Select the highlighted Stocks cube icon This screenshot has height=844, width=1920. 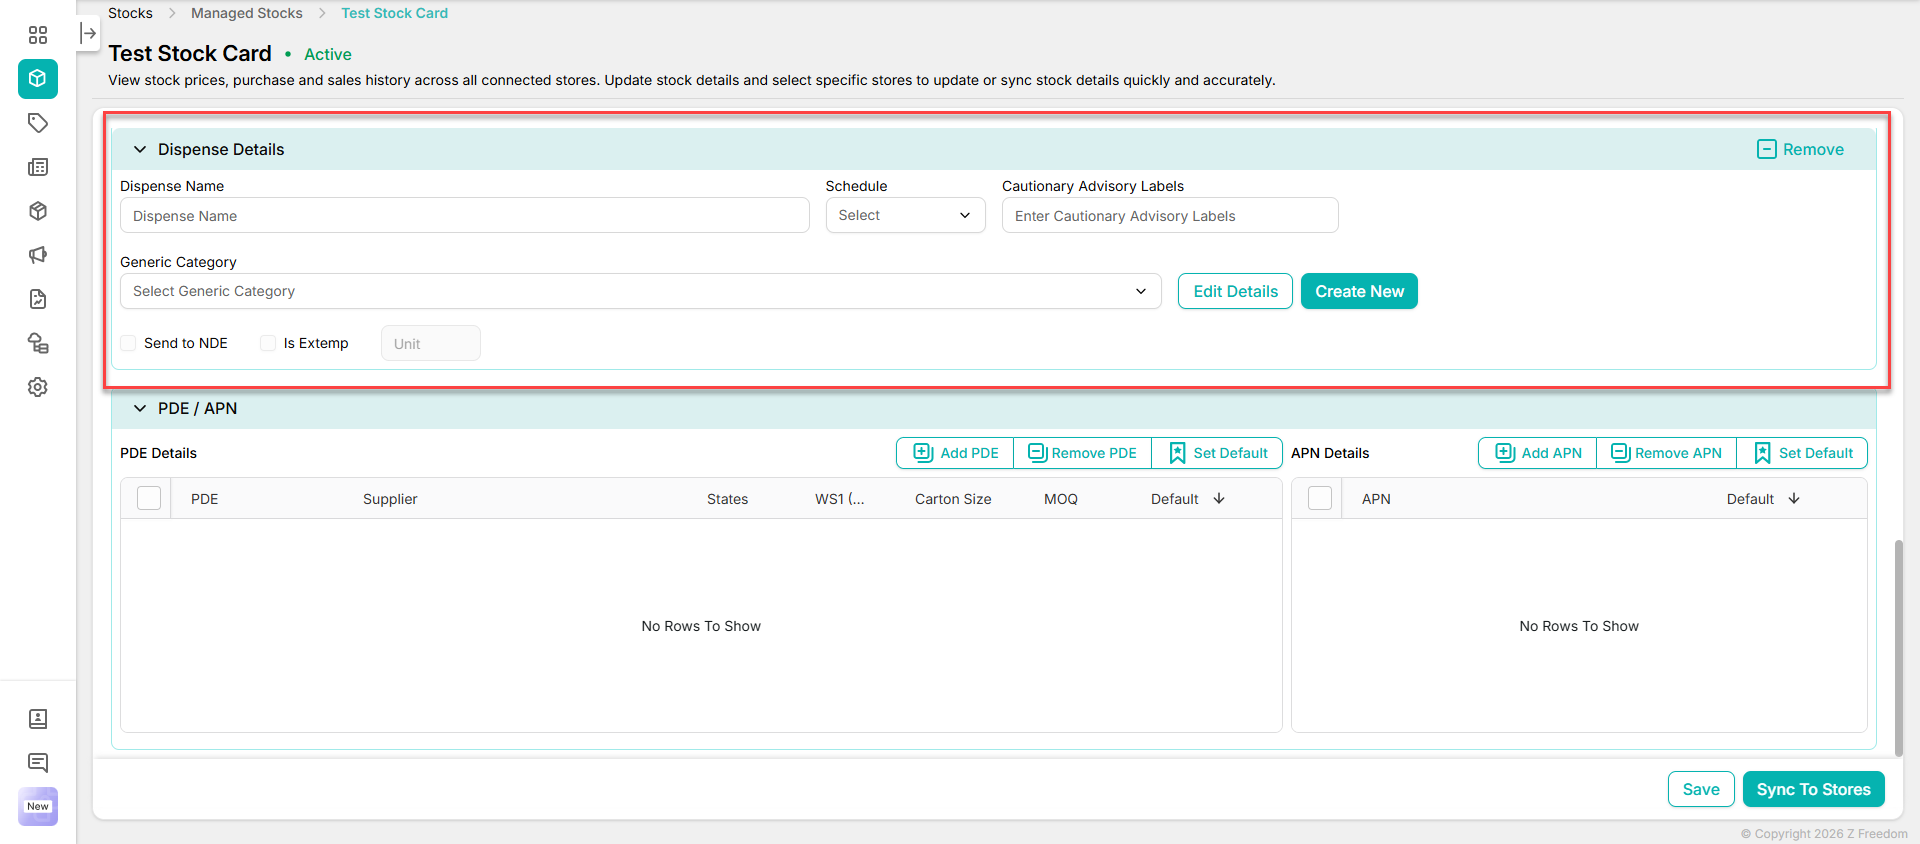(x=38, y=79)
